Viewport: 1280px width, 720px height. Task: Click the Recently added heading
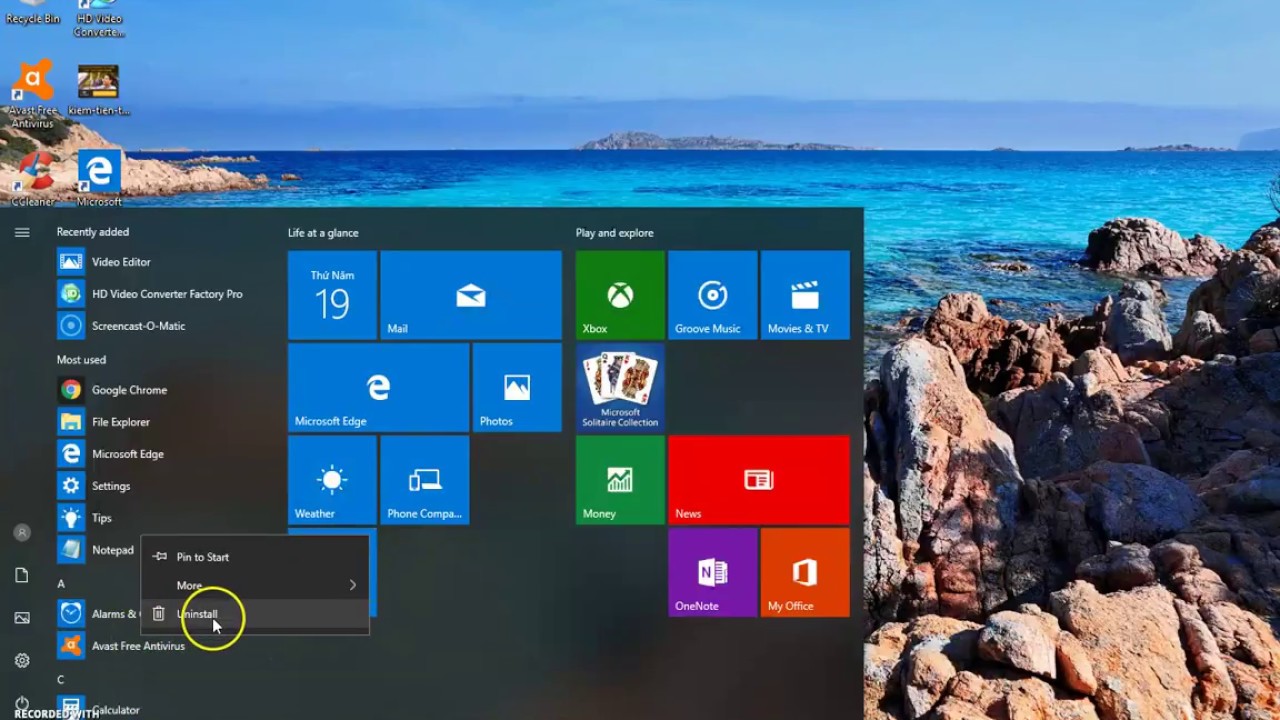pyautogui.click(x=93, y=232)
